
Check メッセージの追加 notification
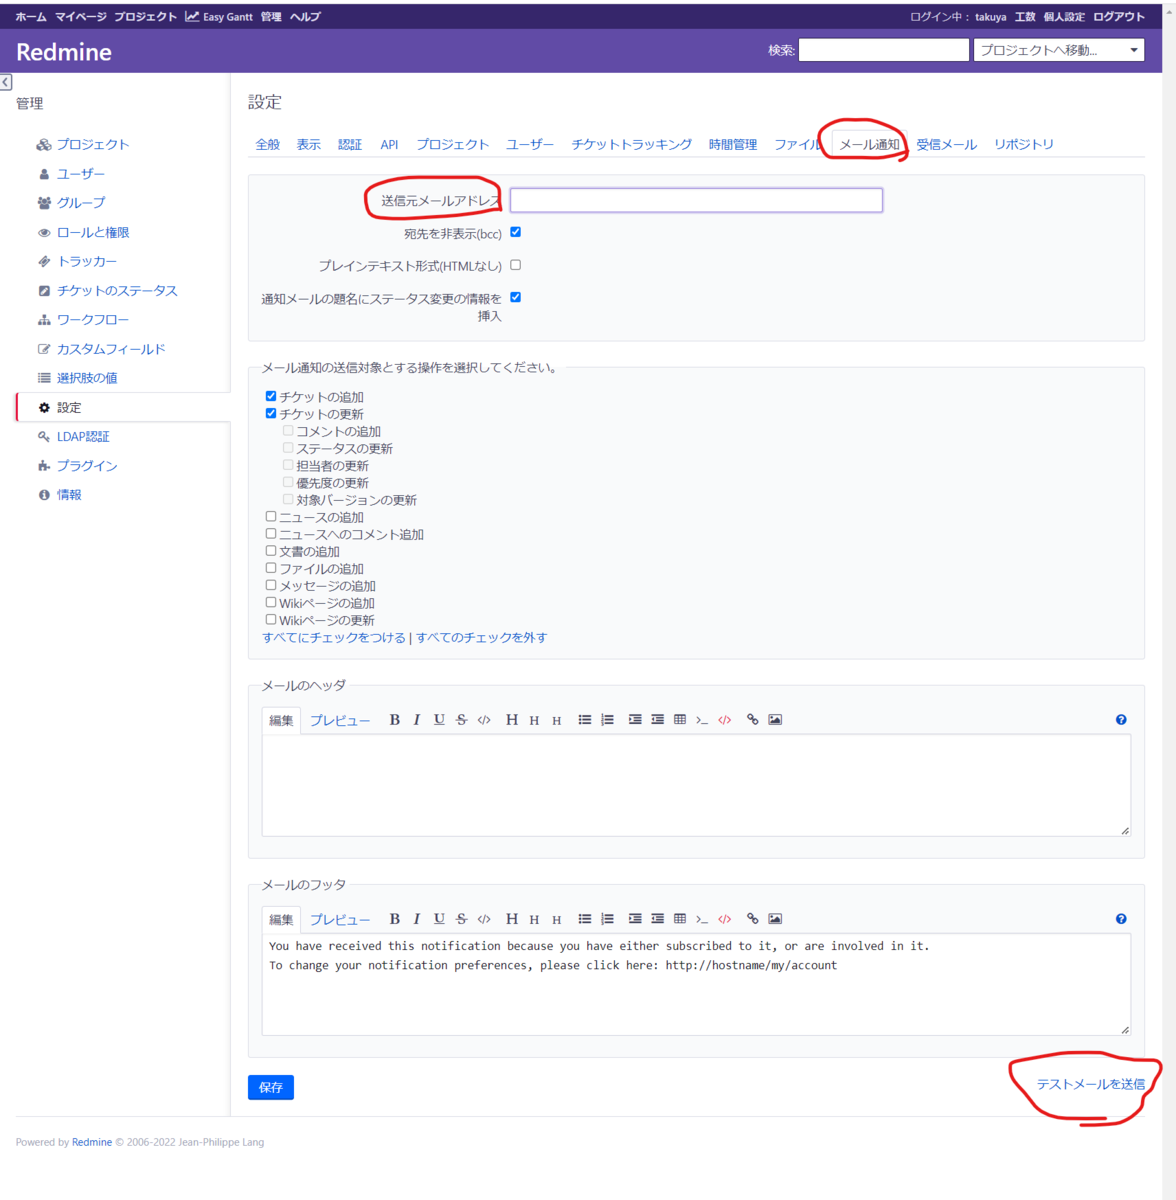tap(271, 585)
